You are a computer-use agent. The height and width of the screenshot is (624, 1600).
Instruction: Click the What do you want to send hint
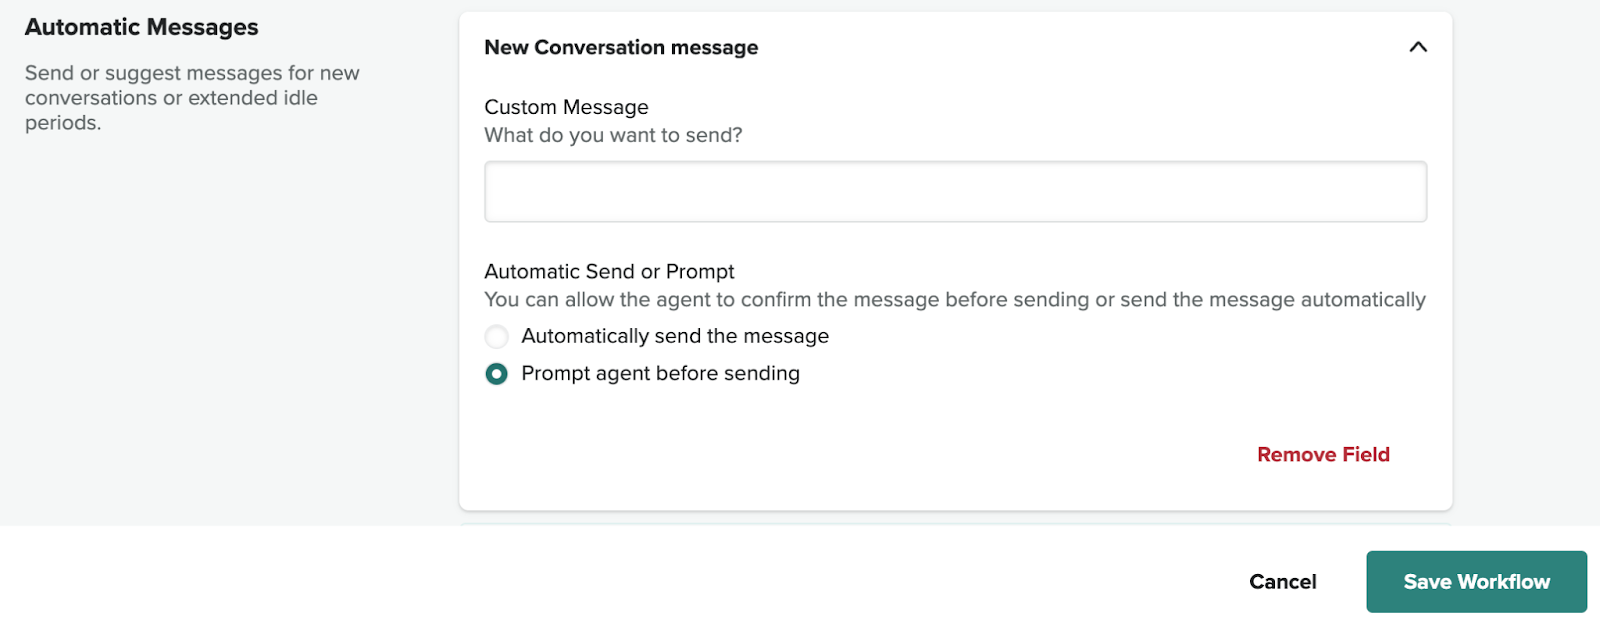click(x=613, y=135)
